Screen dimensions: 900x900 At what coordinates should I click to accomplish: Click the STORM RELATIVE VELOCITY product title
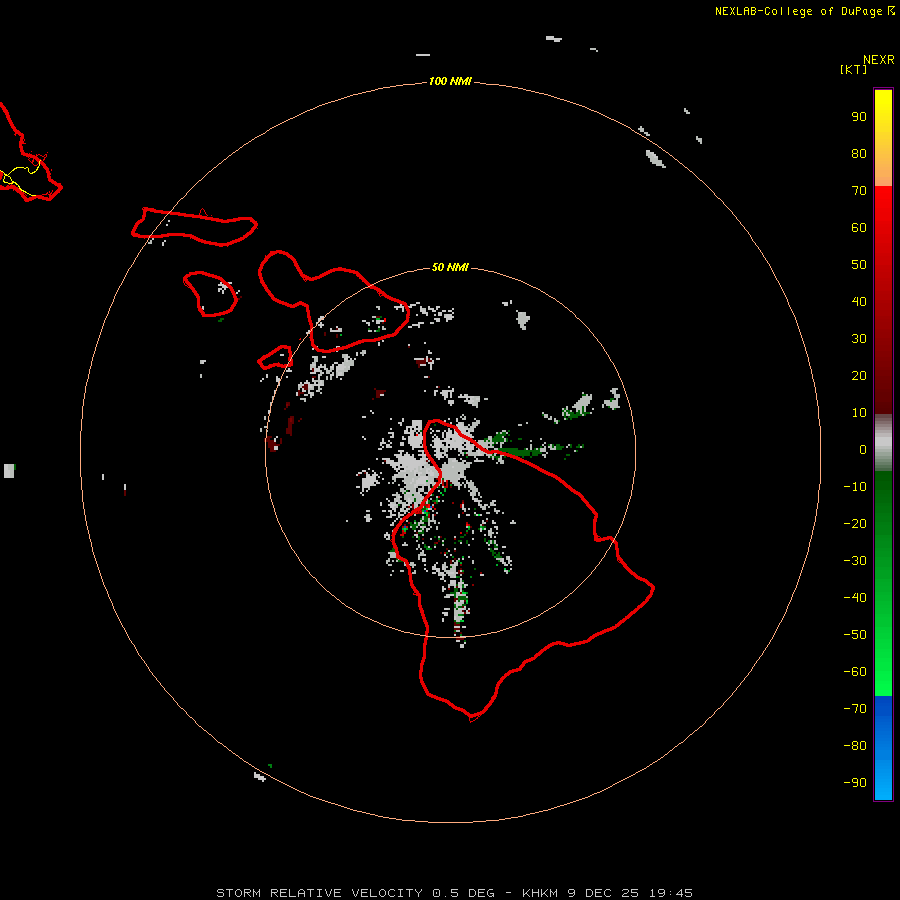coord(321,893)
